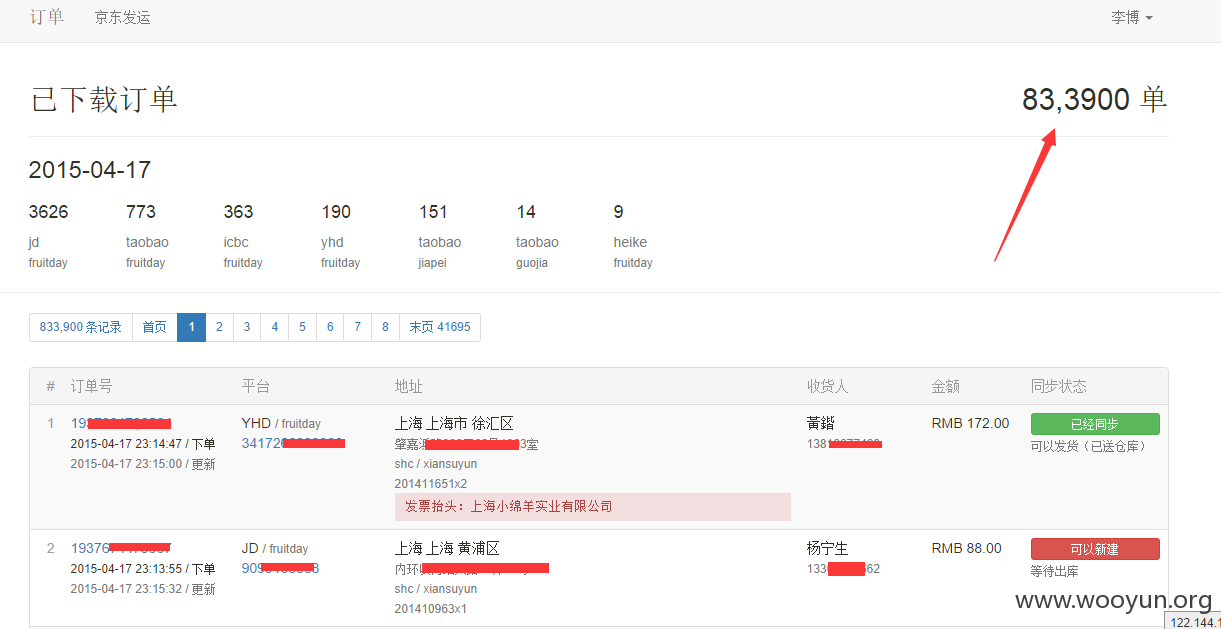Viewport: 1221px width, 629px height.
Task: Select pagination page 2
Action: 219,327
